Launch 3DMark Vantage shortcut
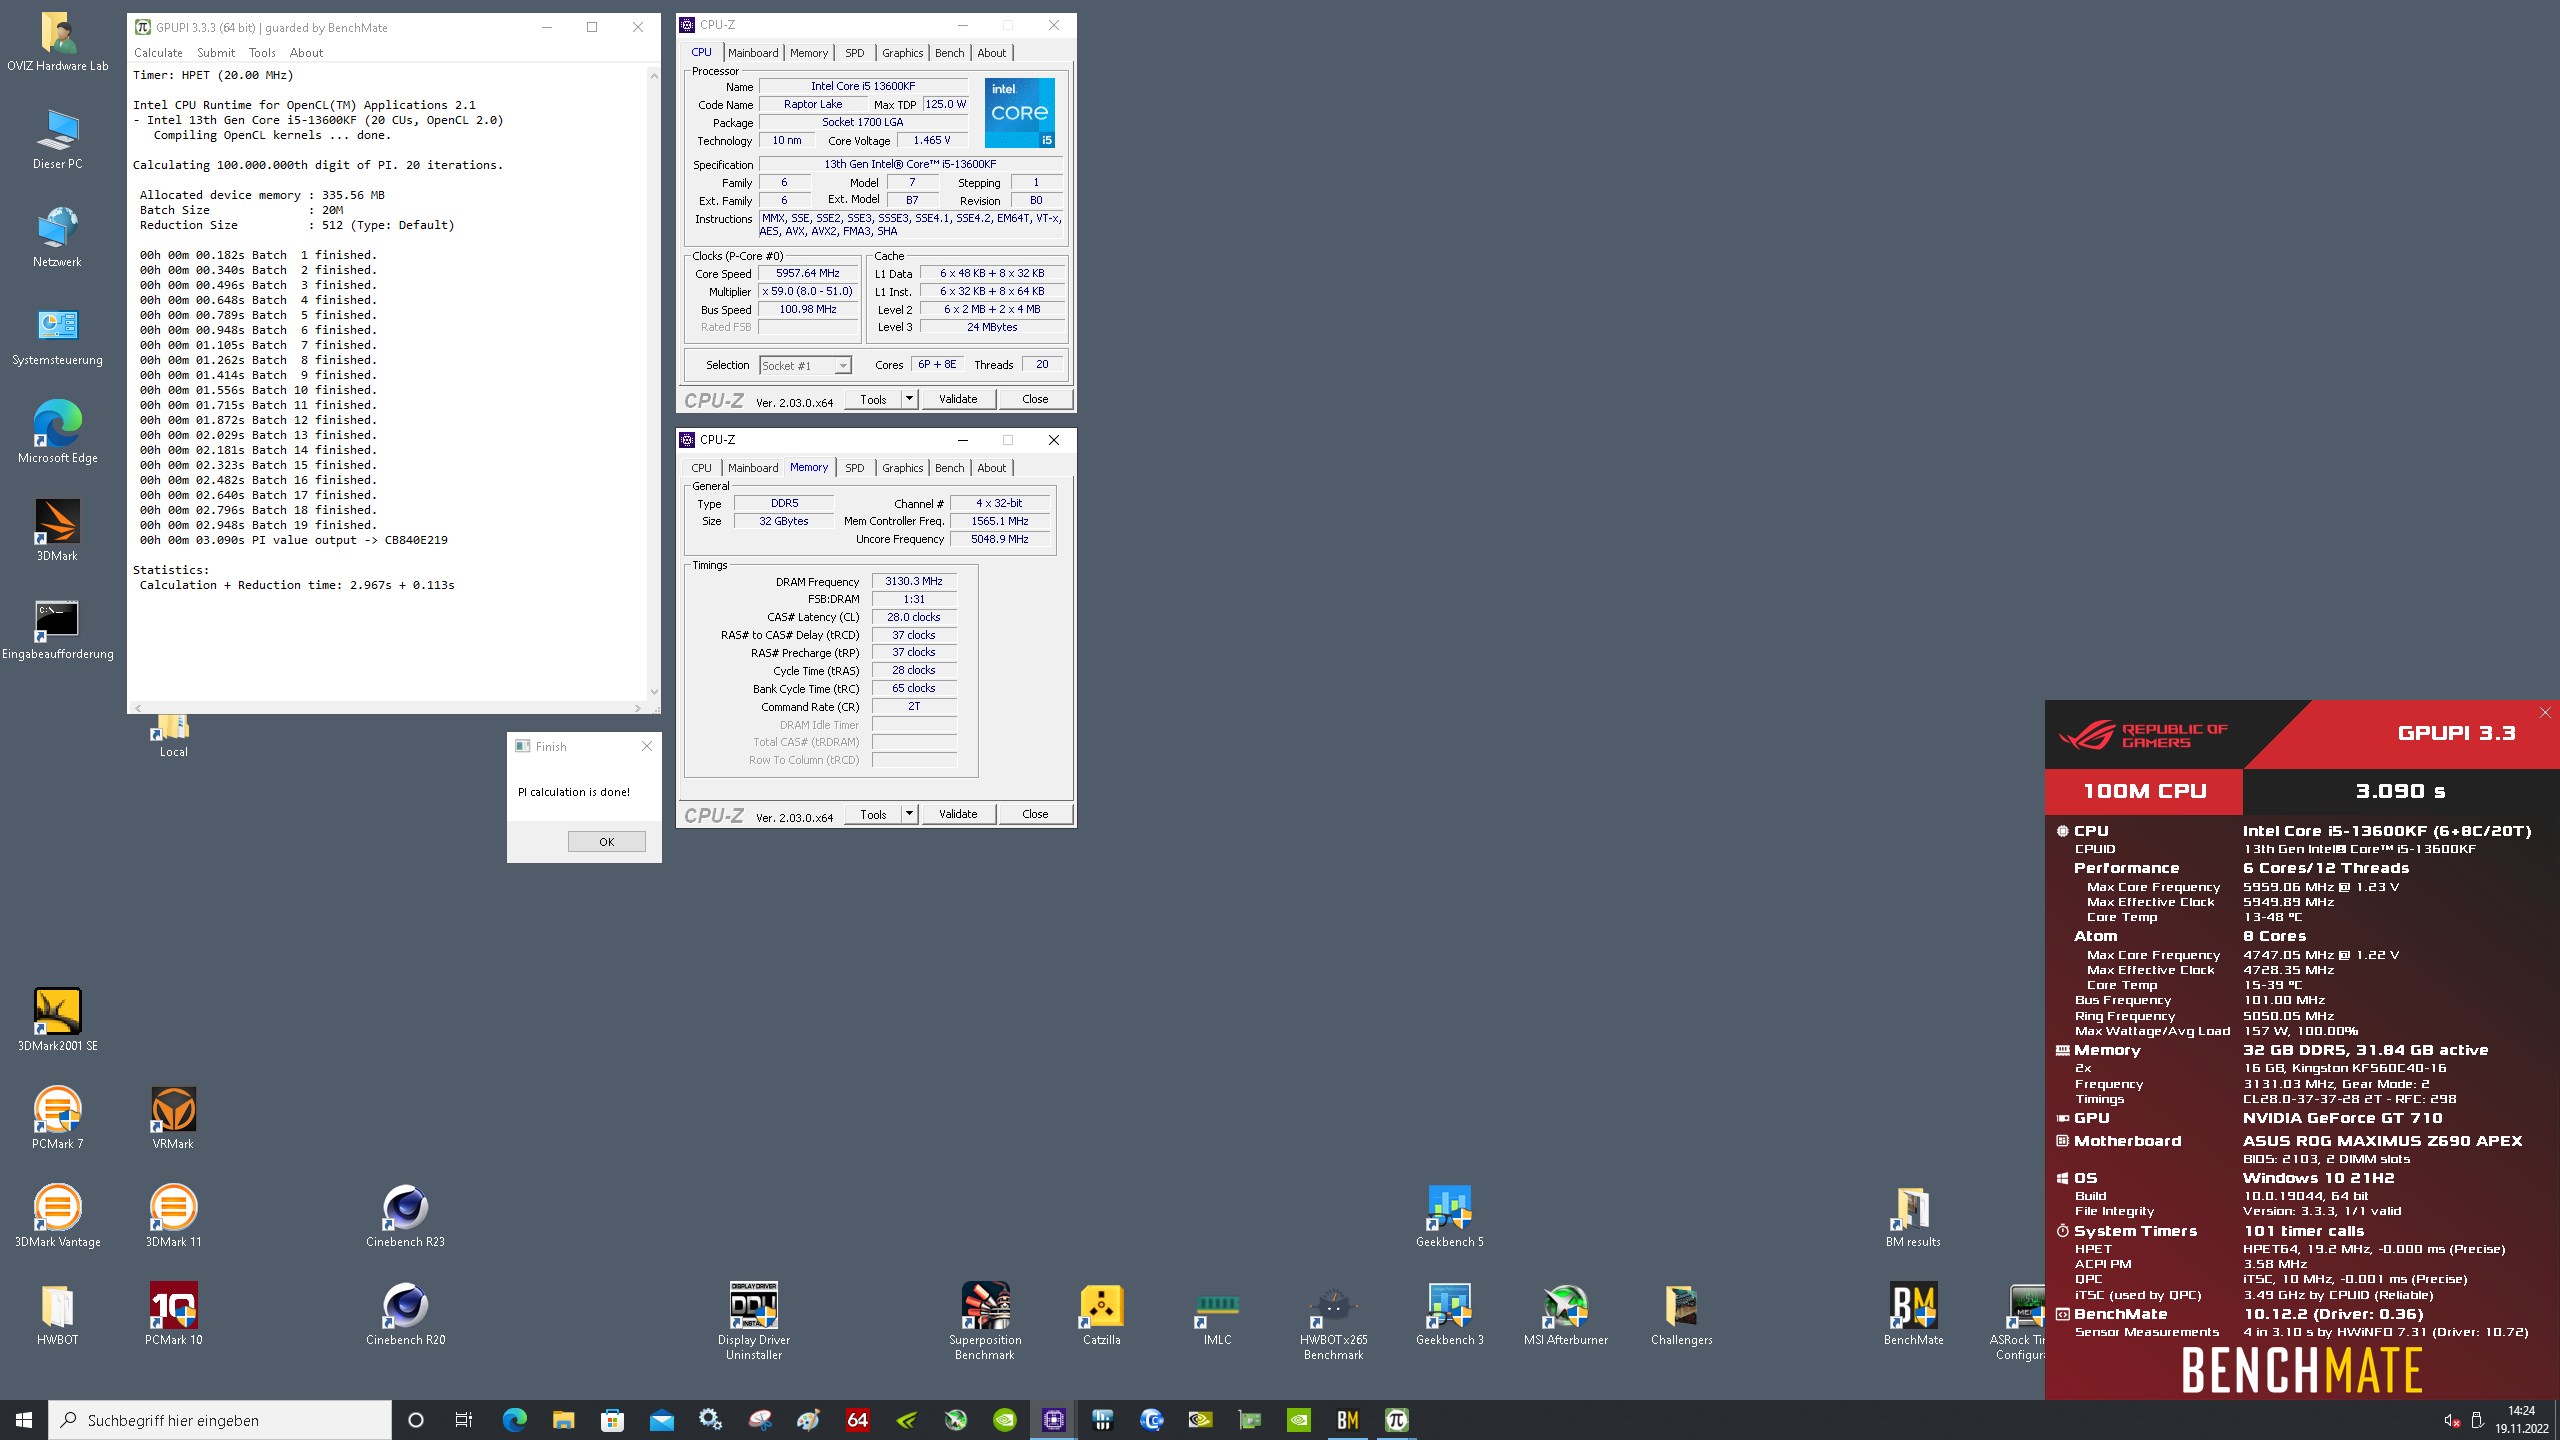 click(x=57, y=1217)
